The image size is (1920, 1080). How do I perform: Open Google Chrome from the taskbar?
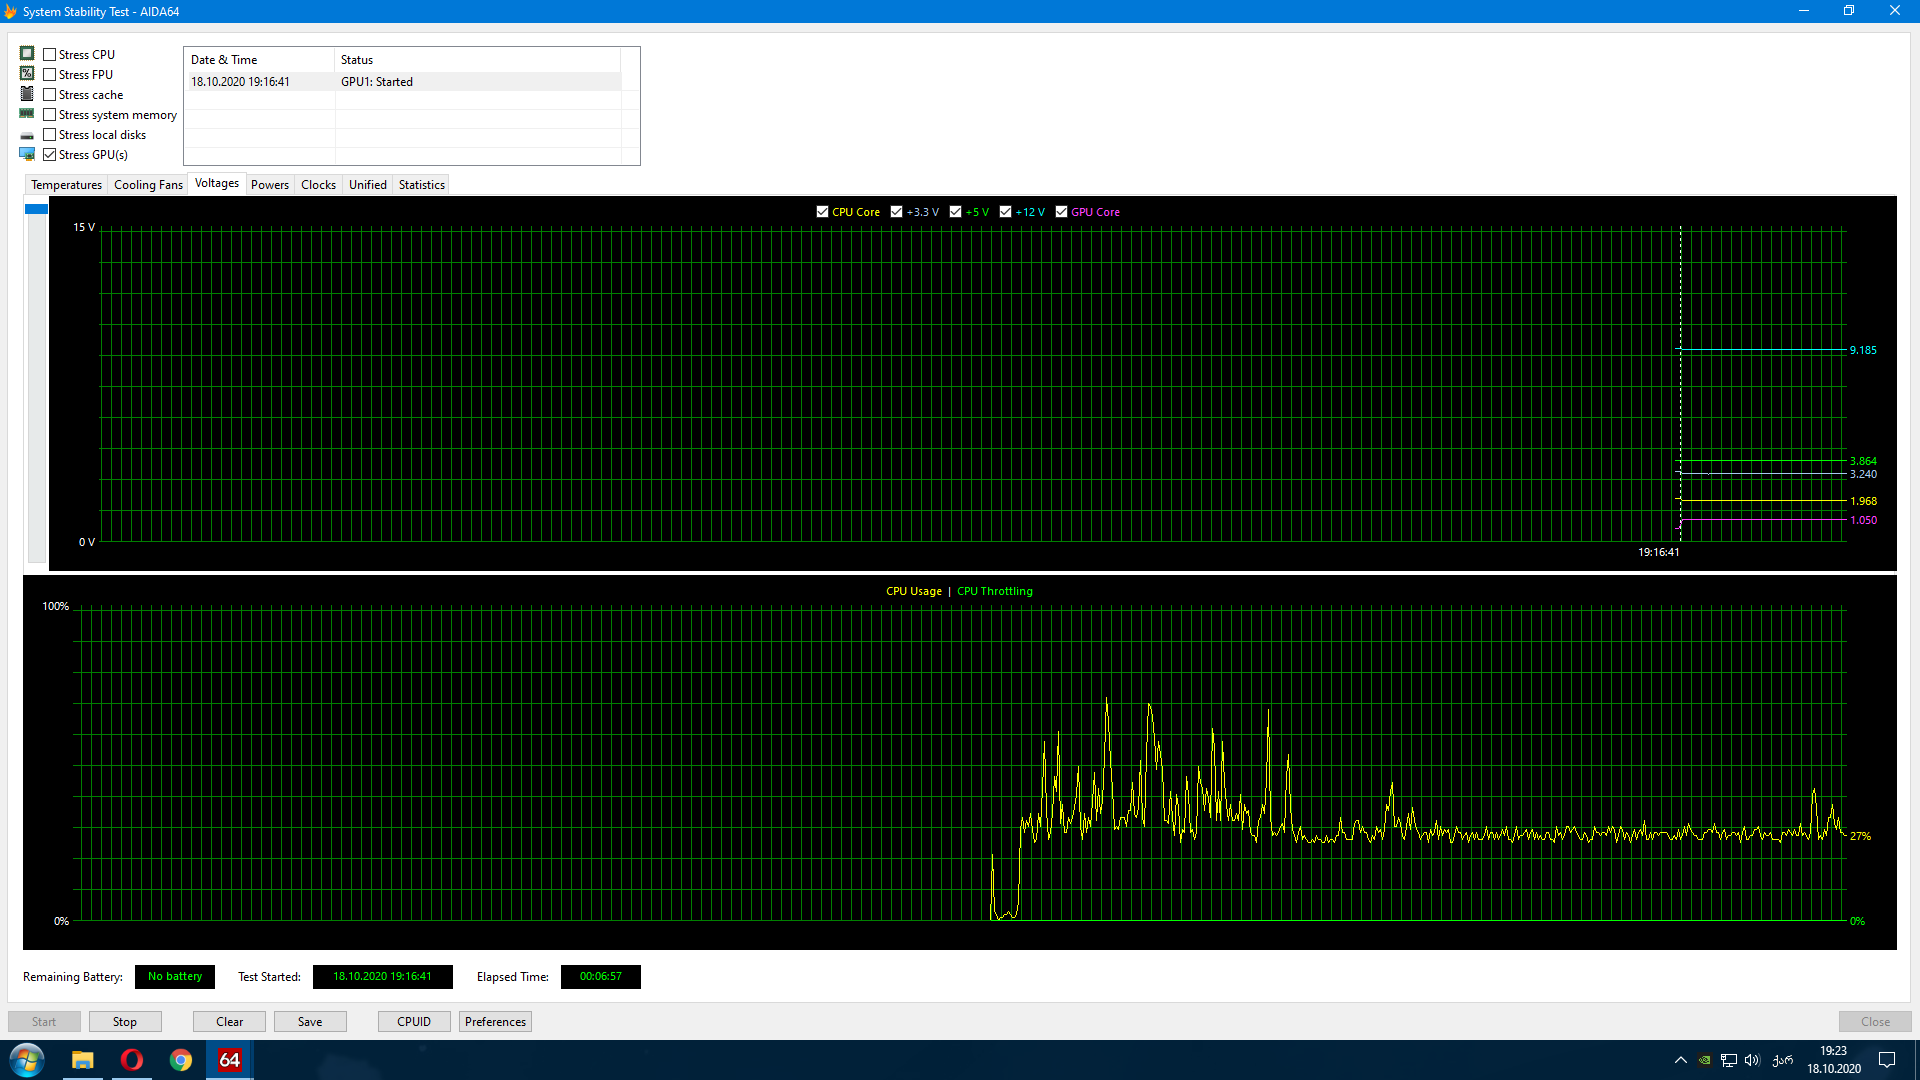tap(180, 1060)
